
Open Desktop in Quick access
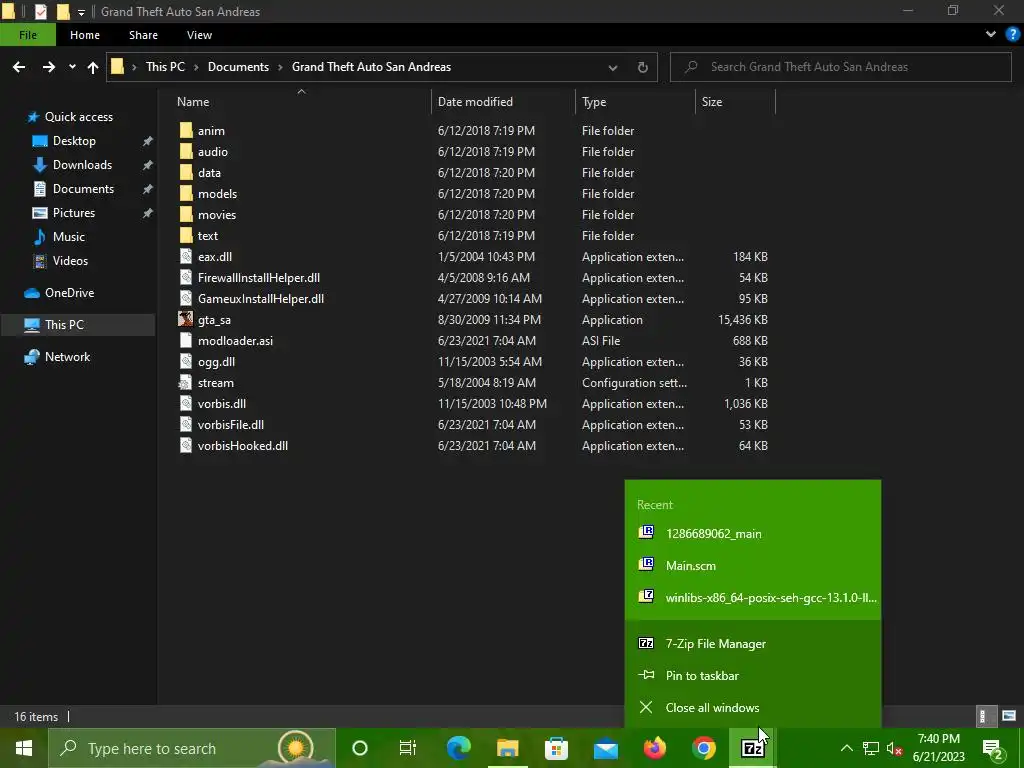click(x=74, y=140)
